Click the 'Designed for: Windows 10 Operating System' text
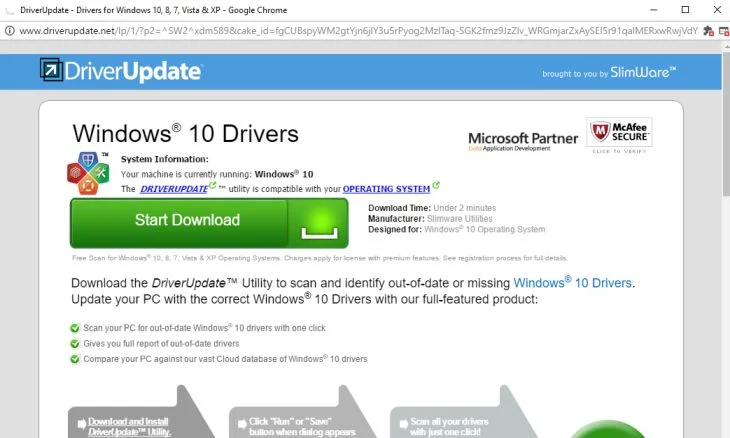 pyautogui.click(x=456, y=229)
